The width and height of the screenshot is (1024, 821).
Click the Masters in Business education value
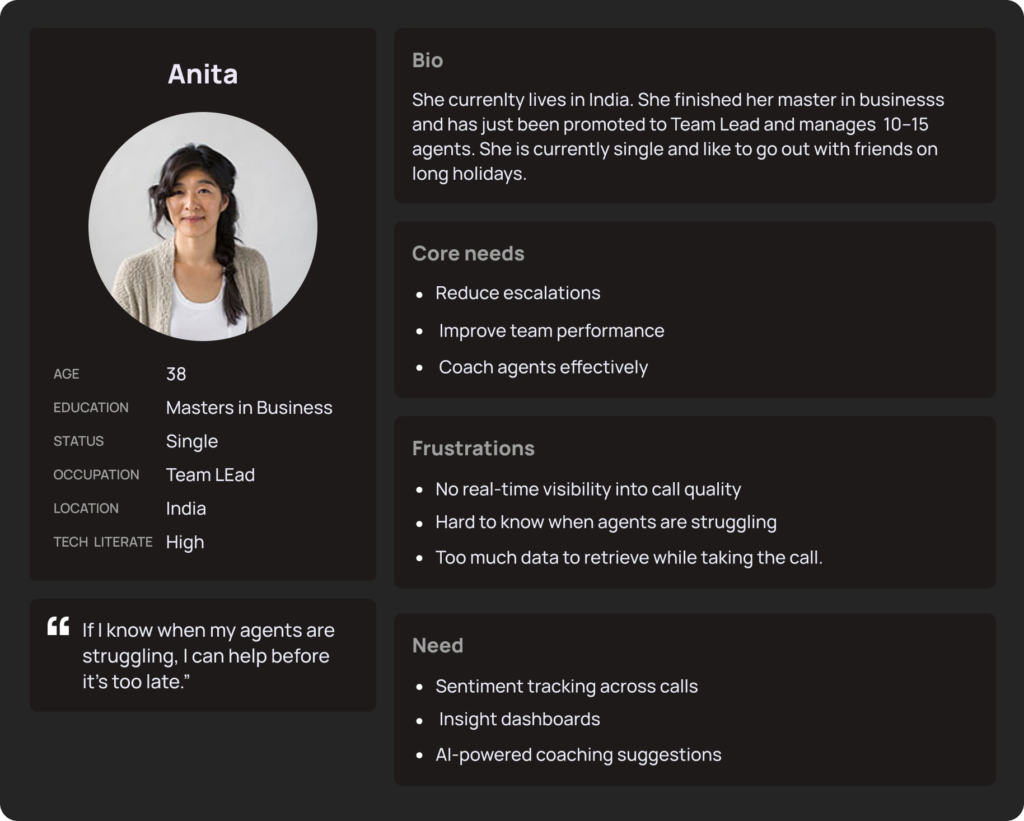tap(249, 407)
